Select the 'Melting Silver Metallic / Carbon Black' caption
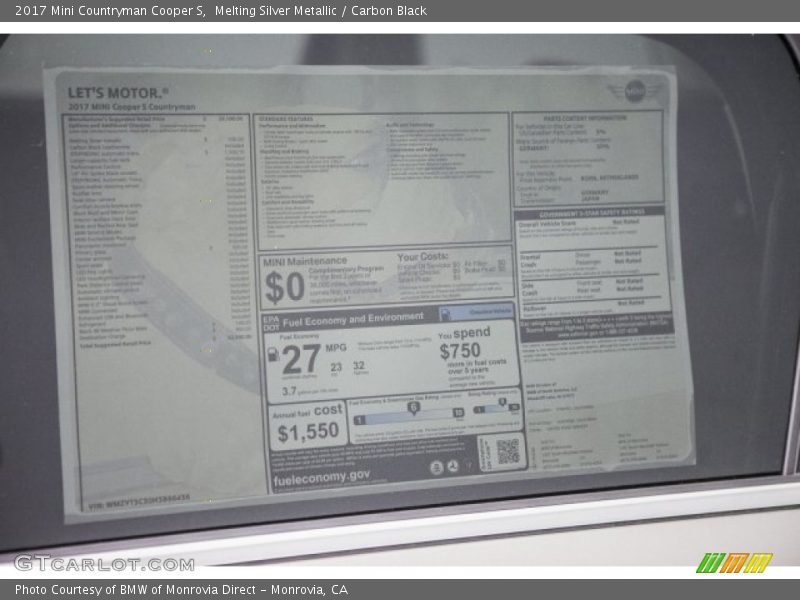Viewport: 800px width, 600px height. tap(320, 11)
